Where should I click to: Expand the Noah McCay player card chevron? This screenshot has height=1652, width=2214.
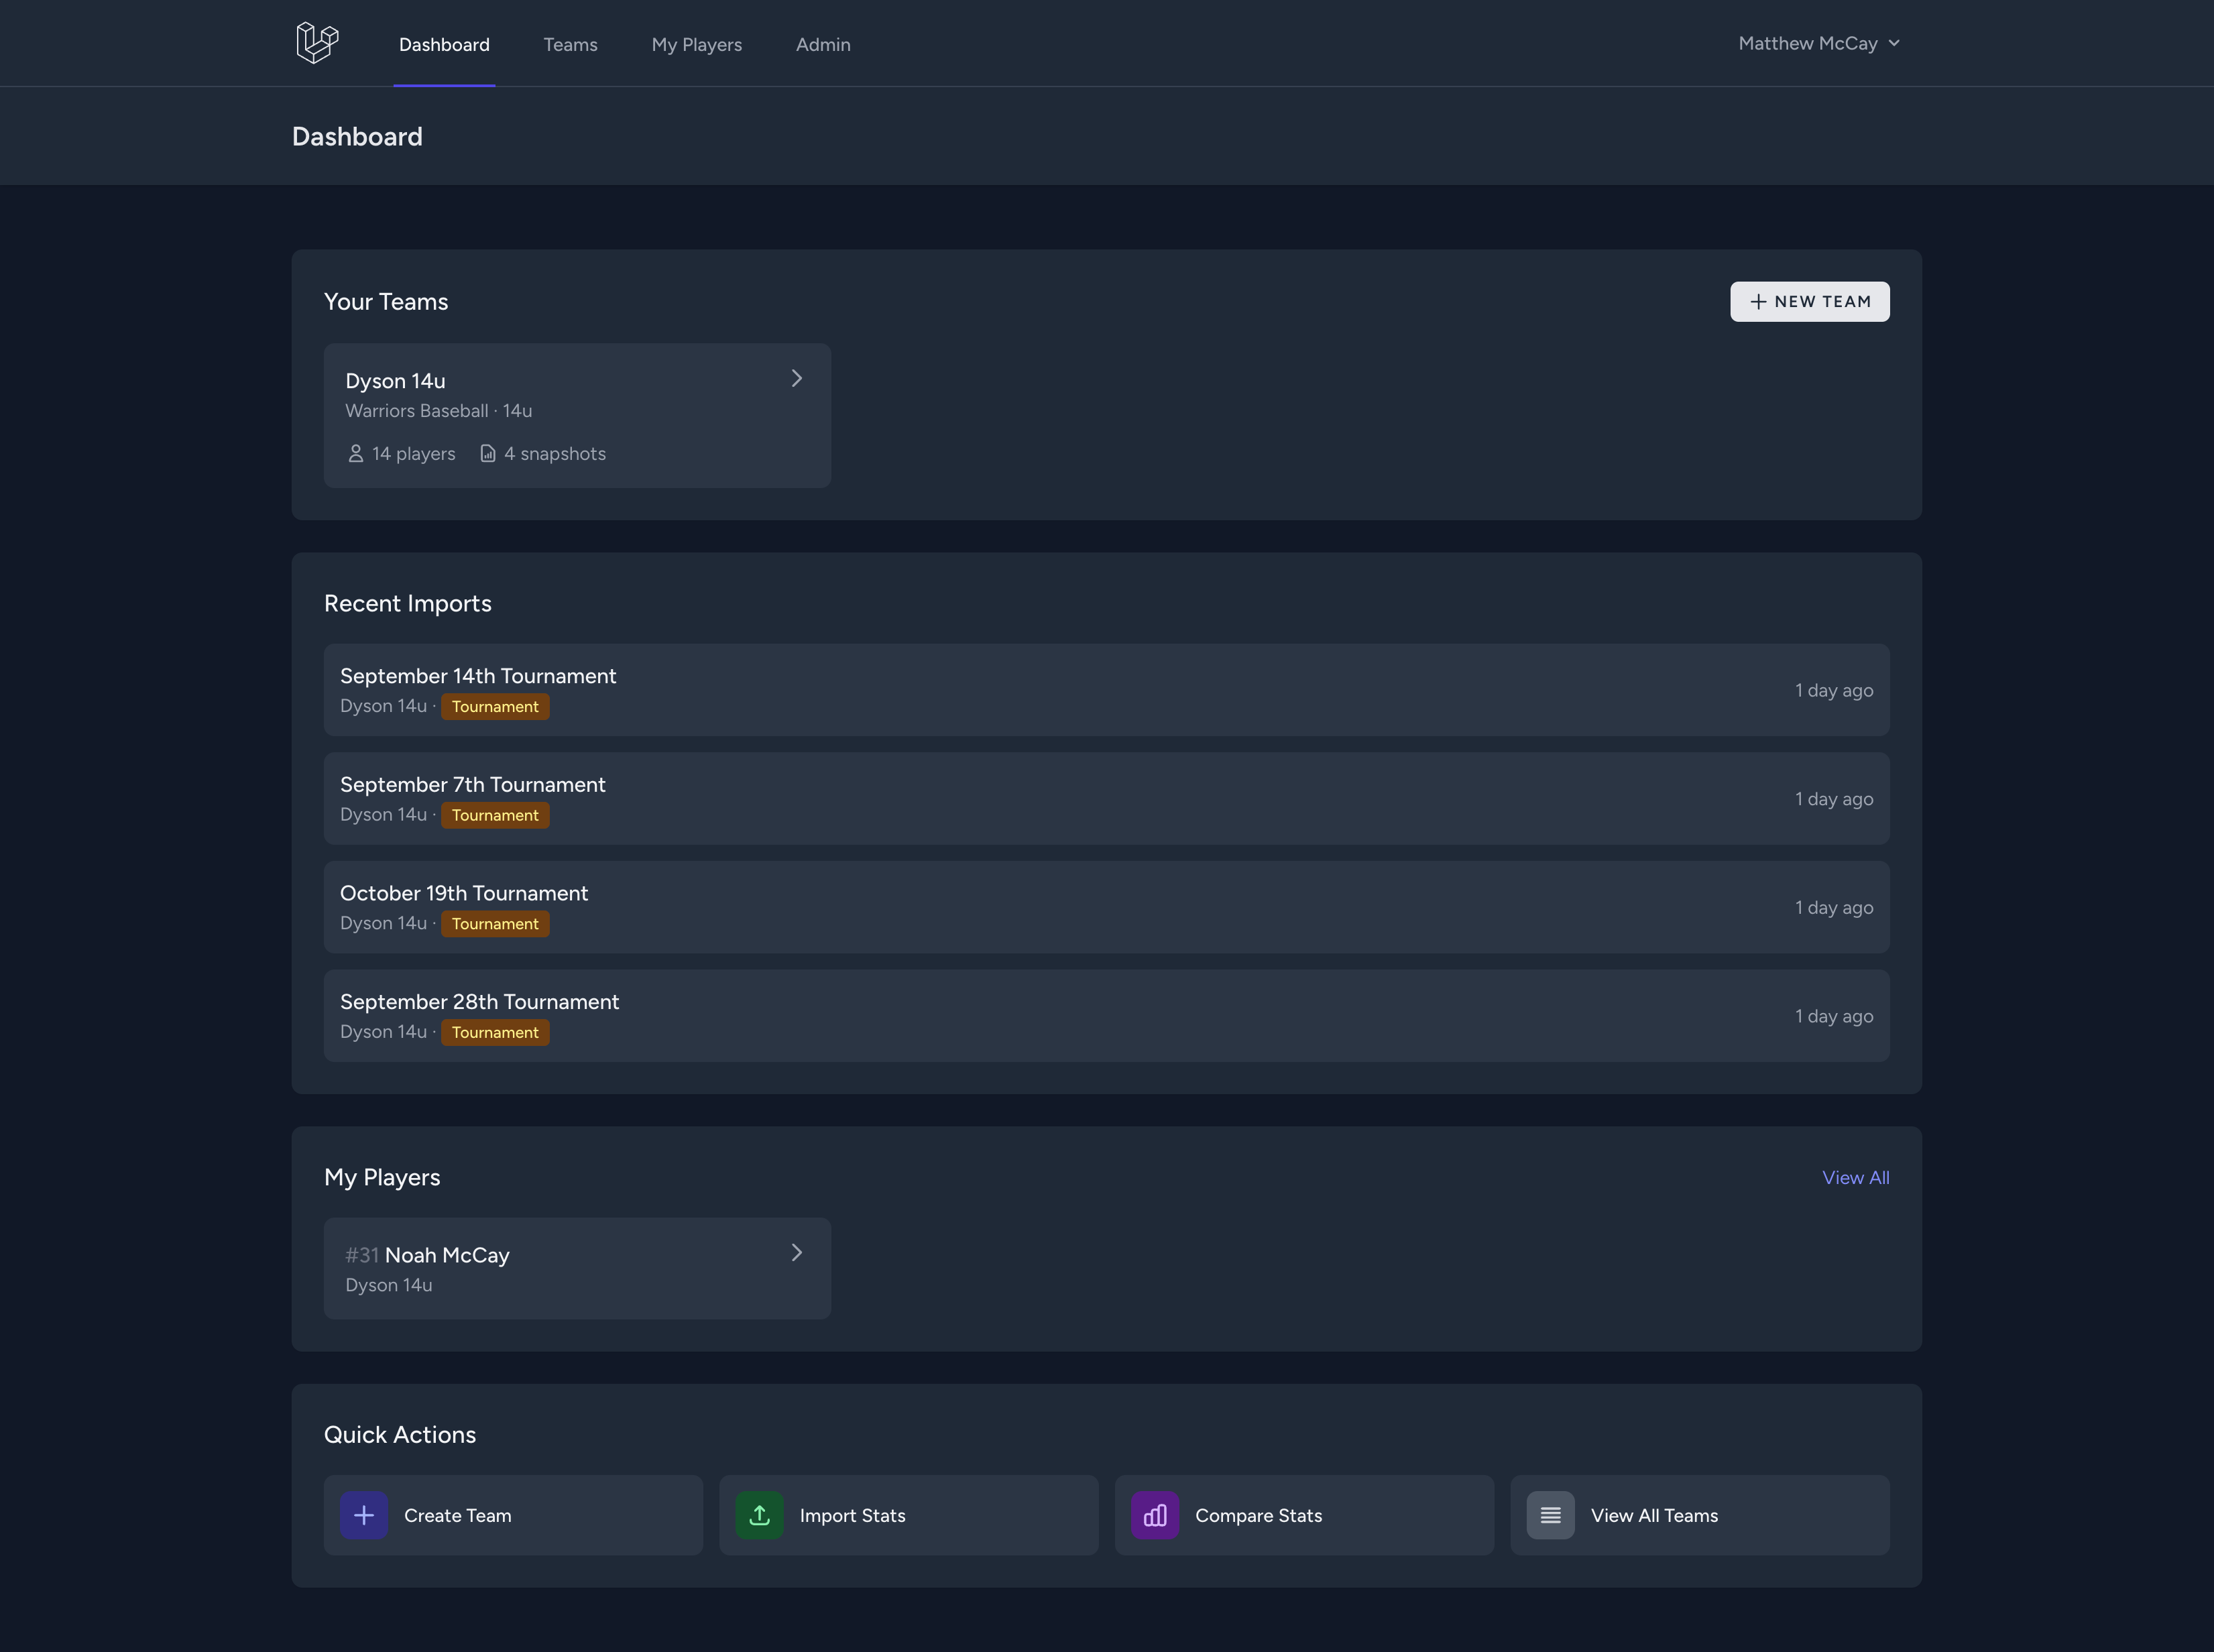click(x=796, y=1252)
